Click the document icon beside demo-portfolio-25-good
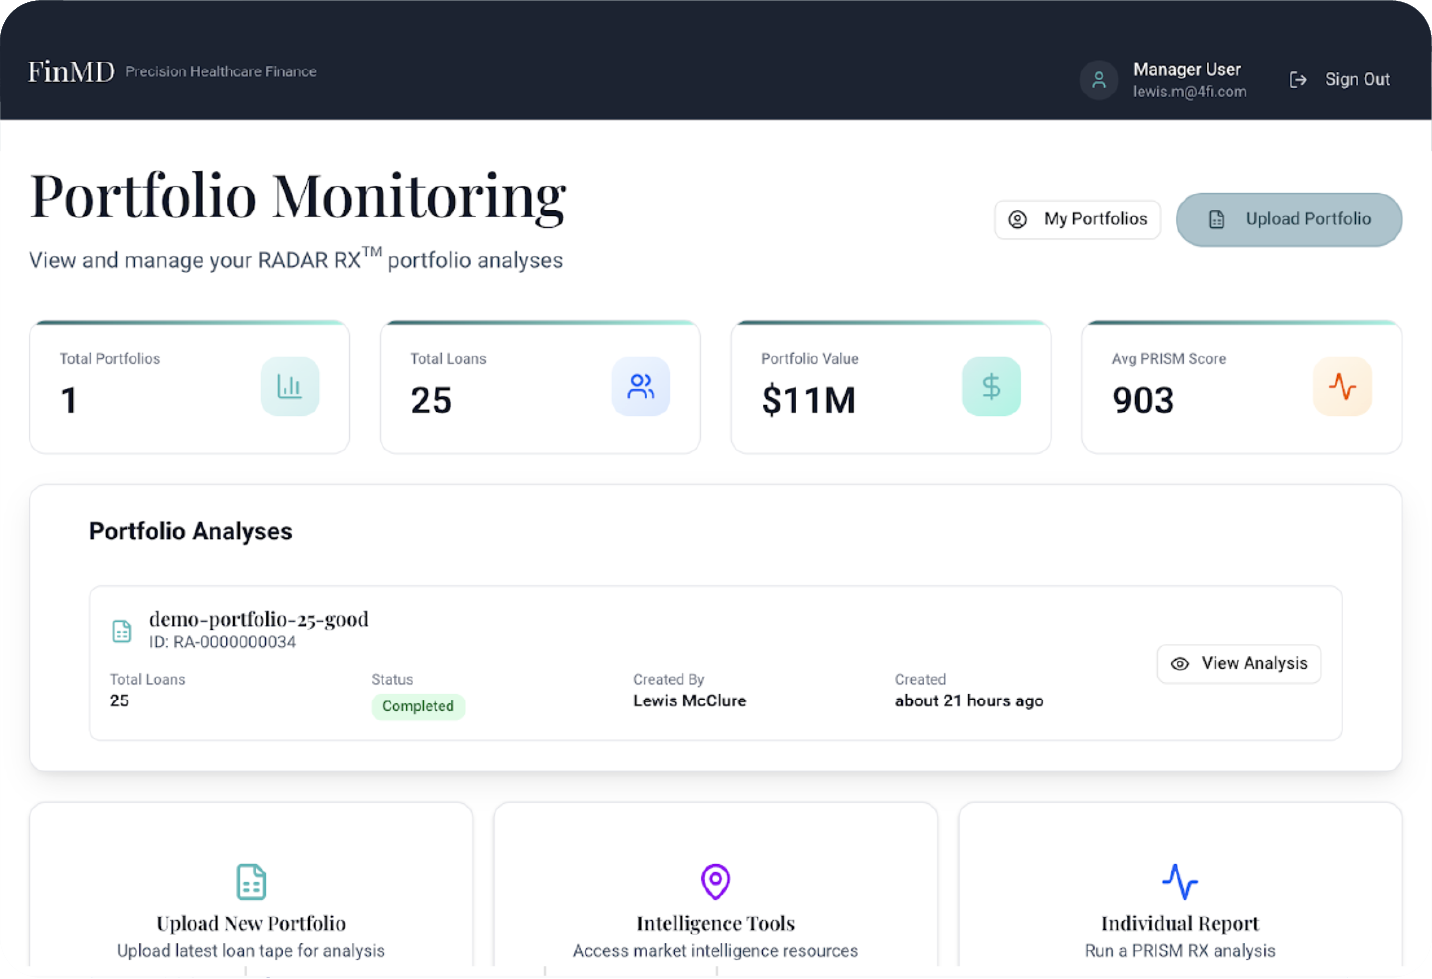 (x=122, y=631)
